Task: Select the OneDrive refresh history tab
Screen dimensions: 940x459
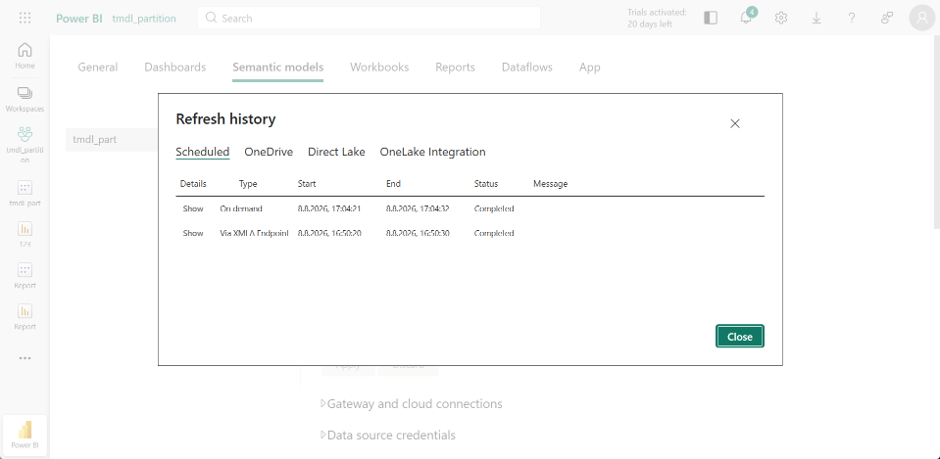Action: click(269, 152)
